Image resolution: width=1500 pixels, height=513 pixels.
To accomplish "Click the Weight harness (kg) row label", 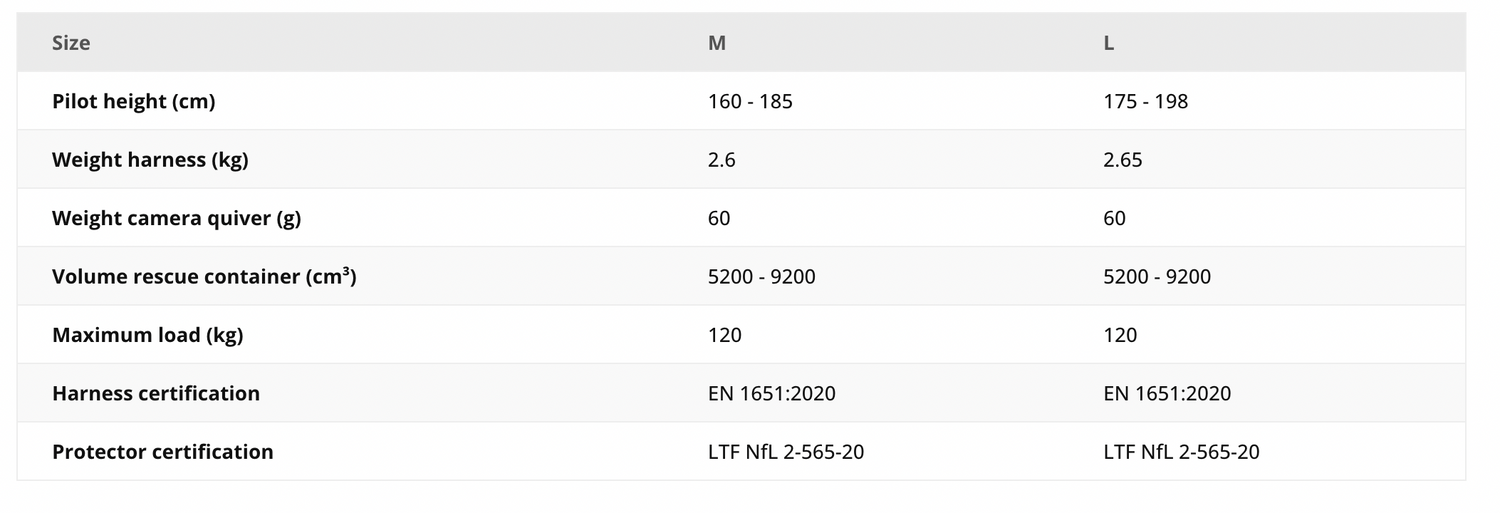I will 150,160.
